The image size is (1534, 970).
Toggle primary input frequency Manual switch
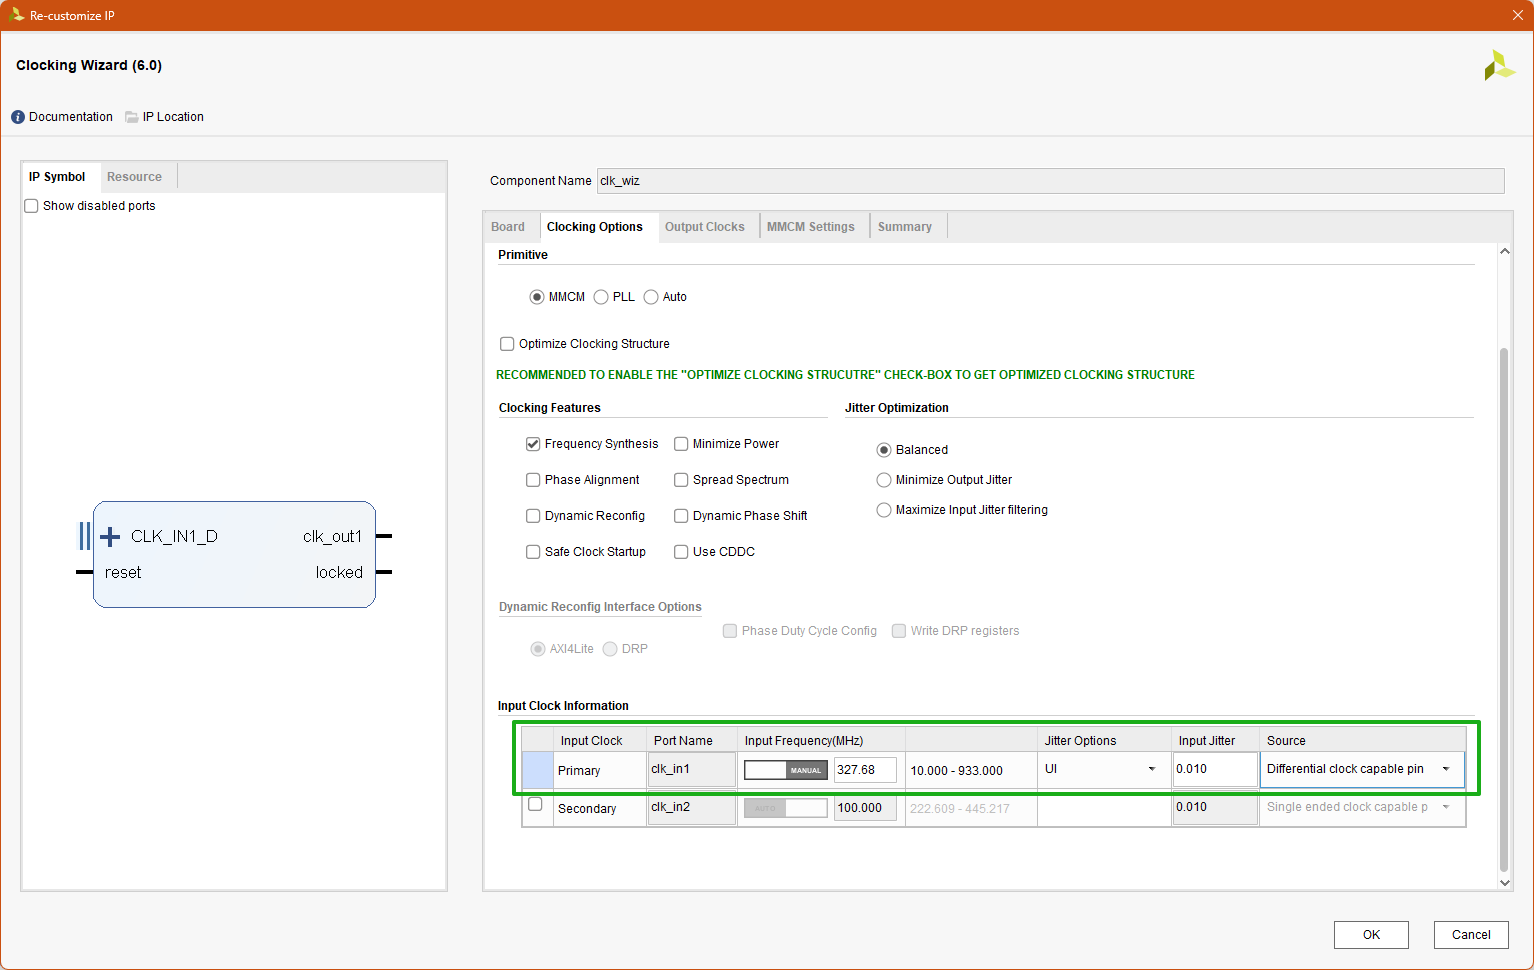click(x=786, y=770)
